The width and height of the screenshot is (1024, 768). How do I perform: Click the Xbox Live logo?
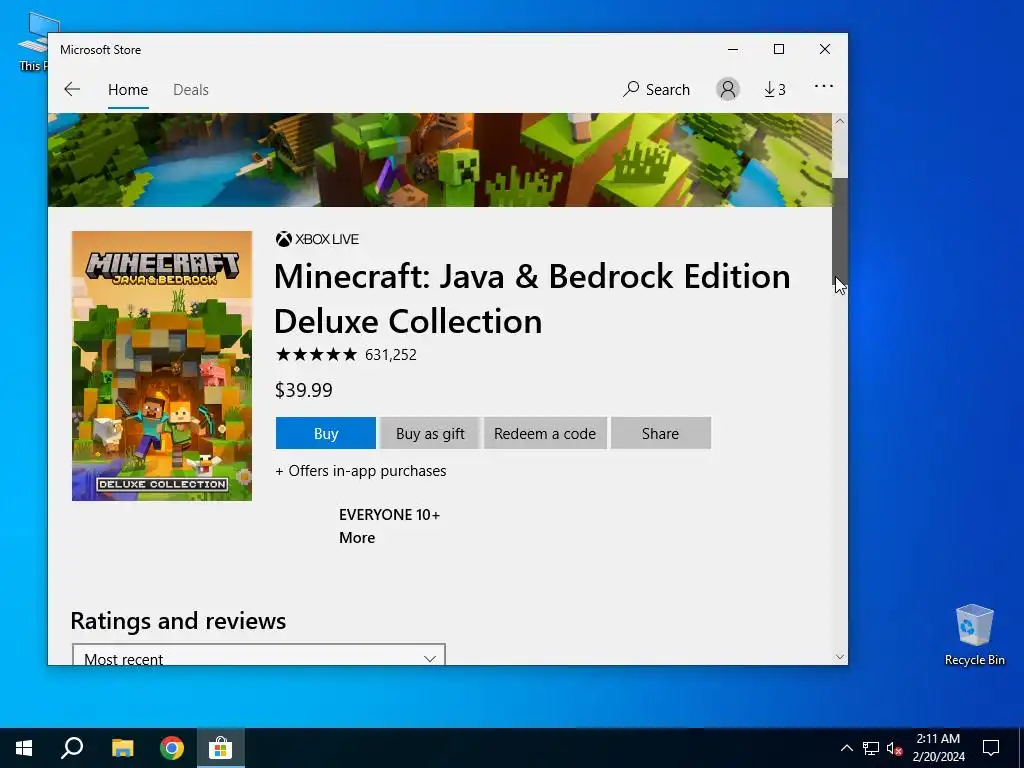click(317, 239)
